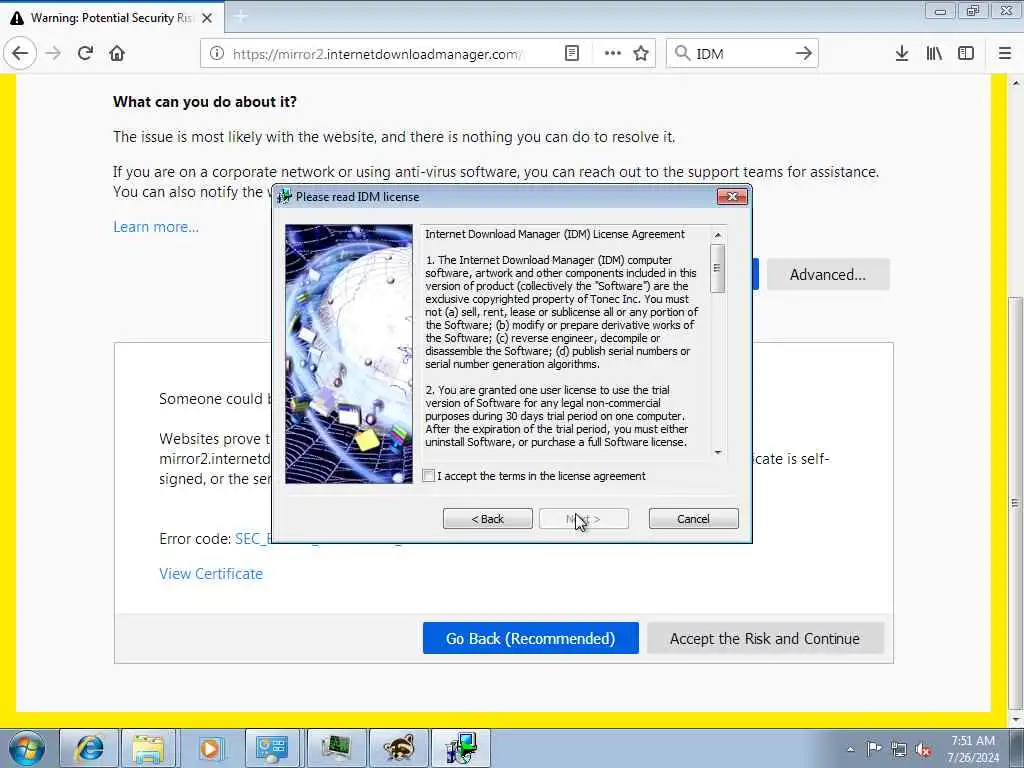This screenshot has height=768, width=1024.
Task: Open the Downloads panel
Action: [x=902, y=54]
